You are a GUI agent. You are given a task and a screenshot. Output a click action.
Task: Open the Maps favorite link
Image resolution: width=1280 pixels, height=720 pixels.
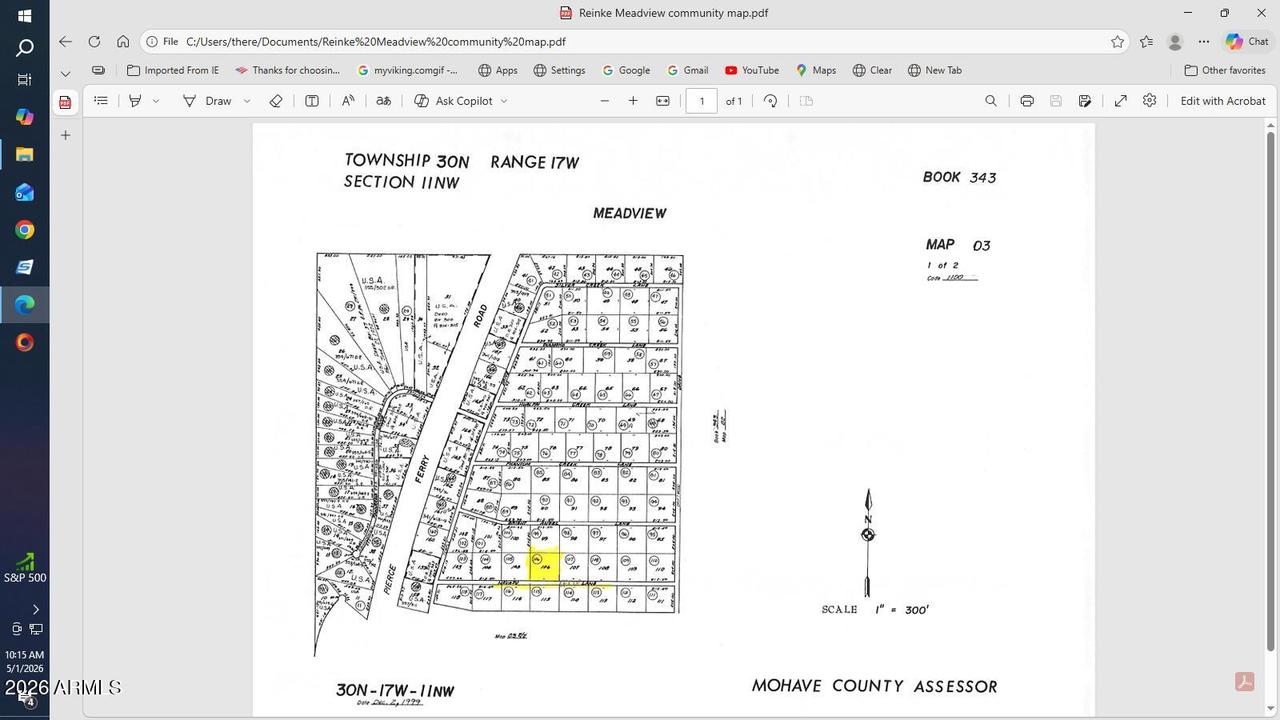(x=816, y=70)
